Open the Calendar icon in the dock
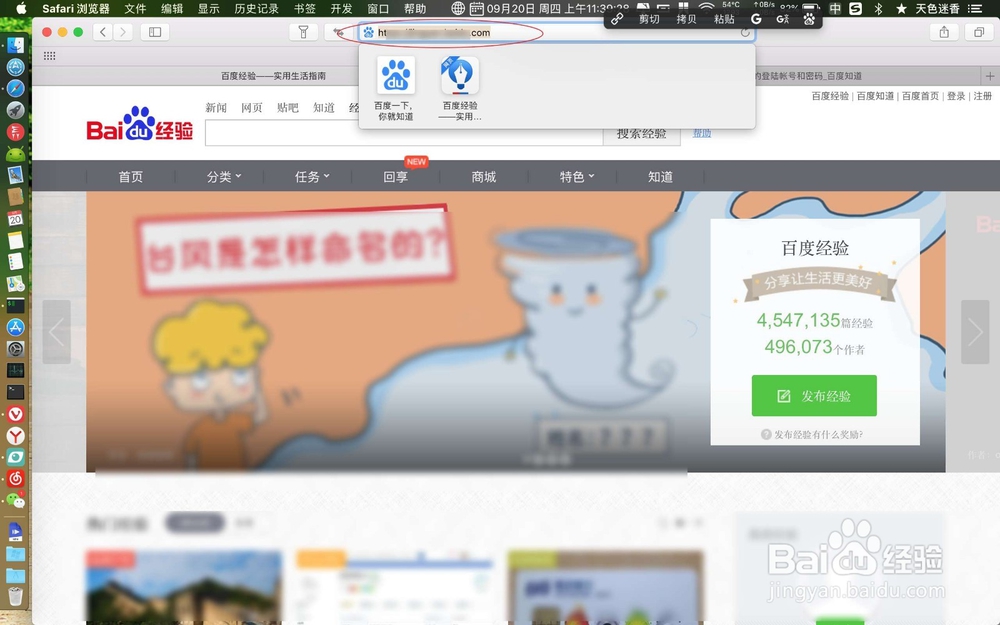The image size is (1000, 625). click(x=15, y=219)
